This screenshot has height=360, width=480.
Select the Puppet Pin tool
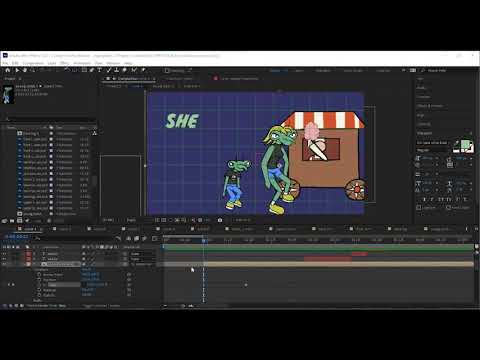143,70
